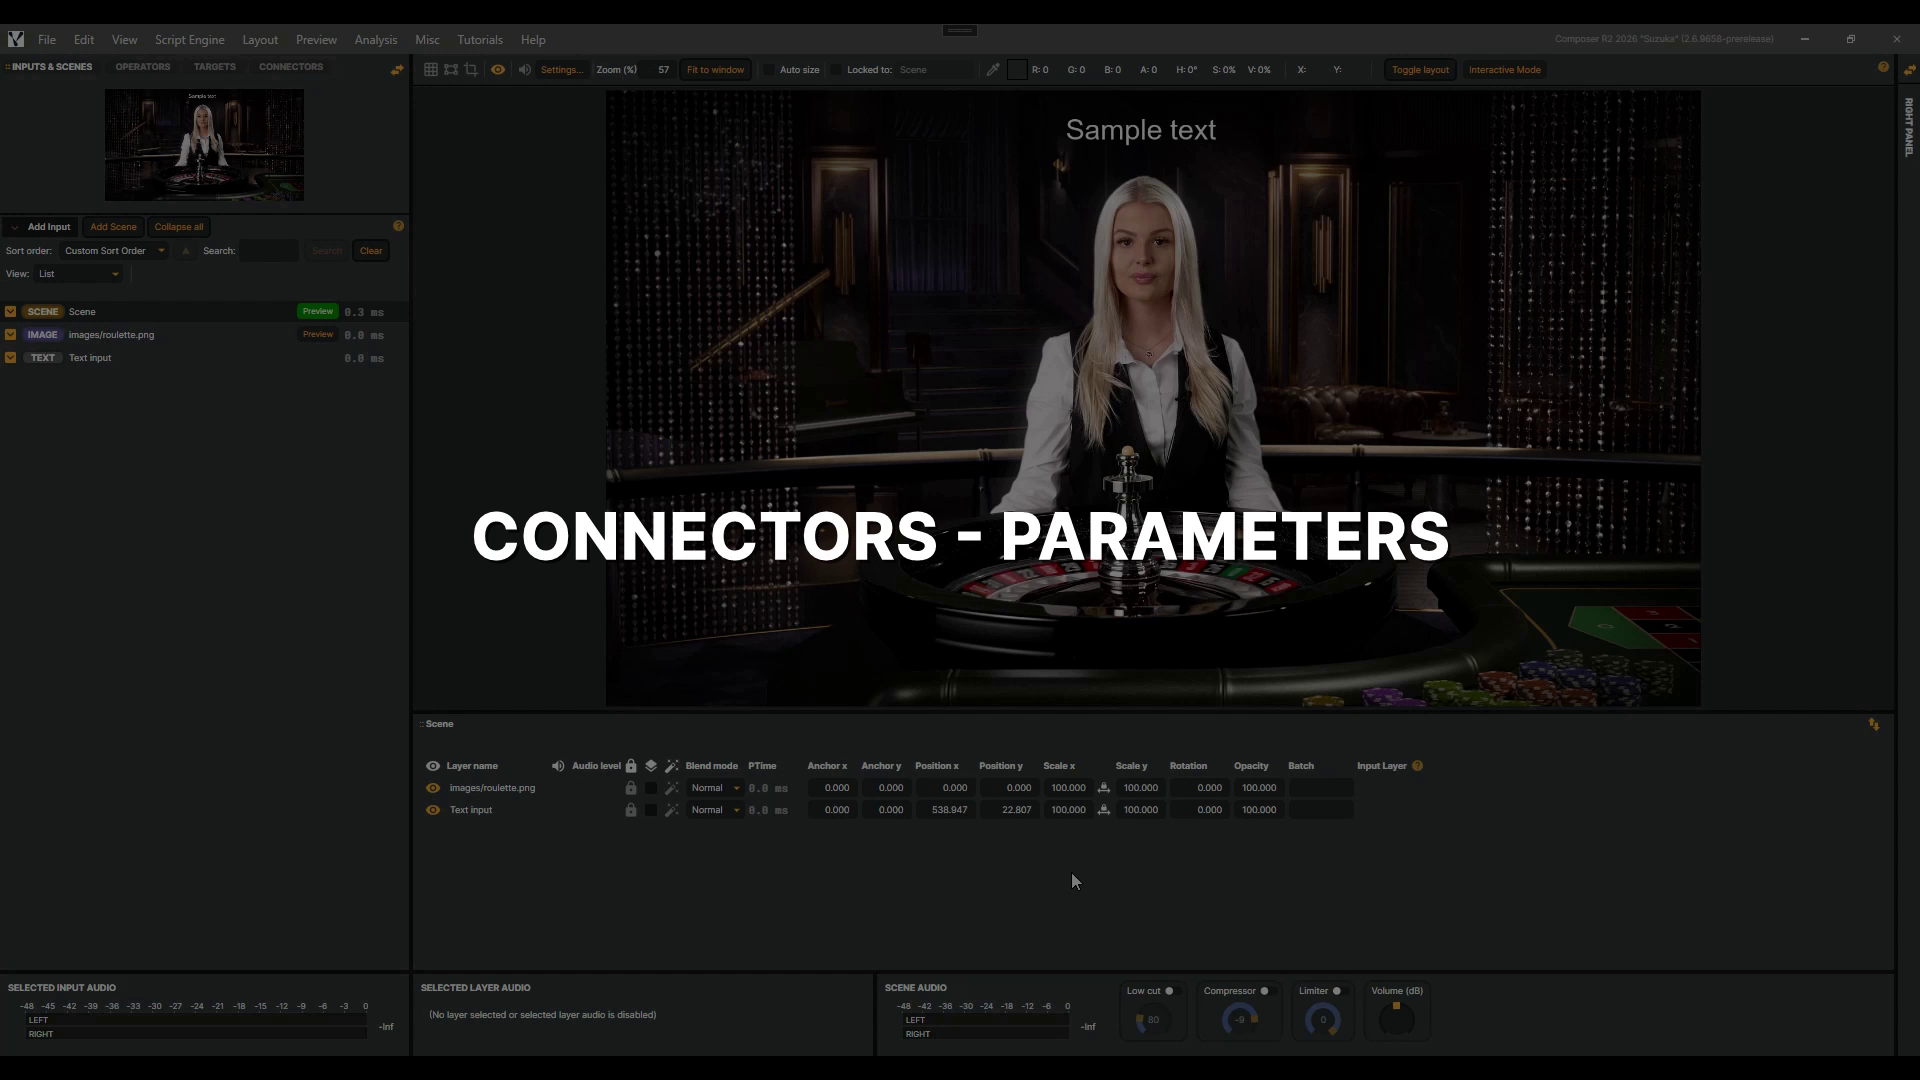Uncheck the Scene input checkbox
This screenshot has height=1080, width=1920.
(x=11, y=312)
